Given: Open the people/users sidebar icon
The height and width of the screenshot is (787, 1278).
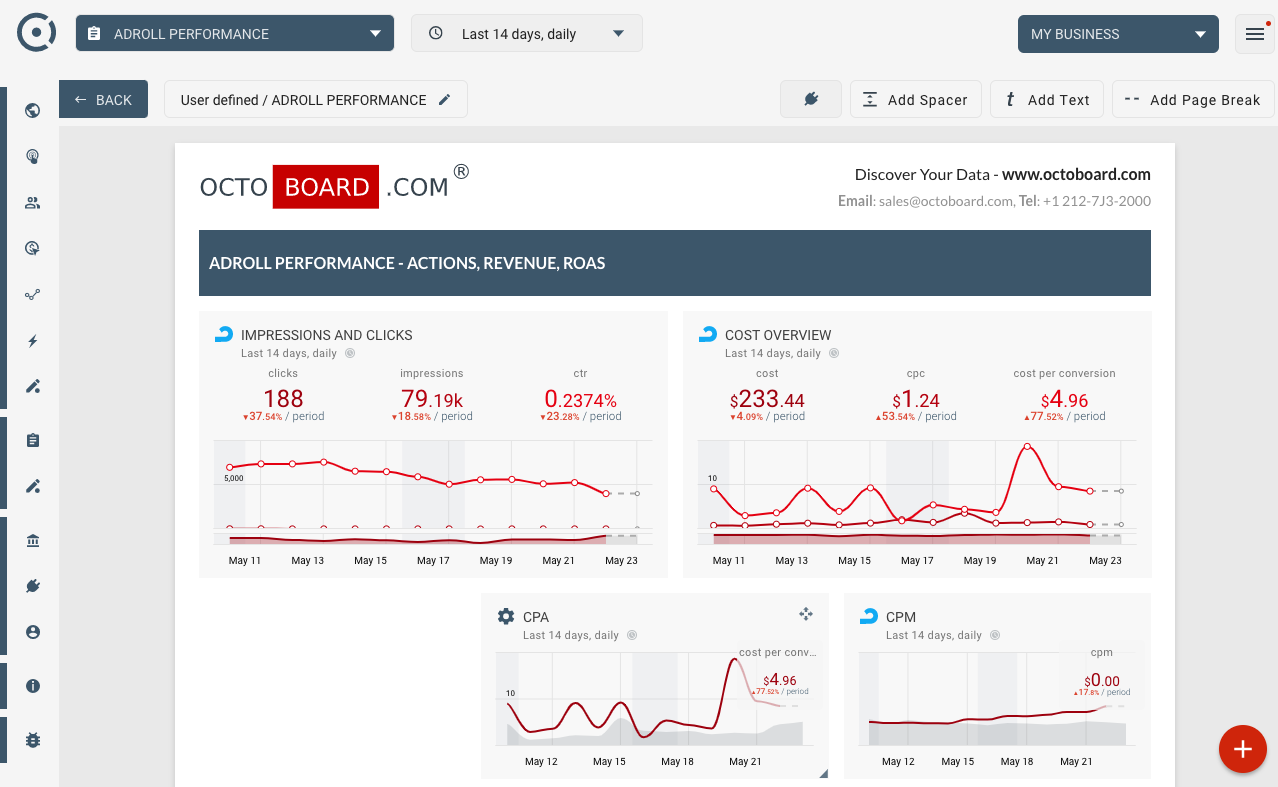Looking at the screenshot, I should pyautogui.click(x=33, y=203).
